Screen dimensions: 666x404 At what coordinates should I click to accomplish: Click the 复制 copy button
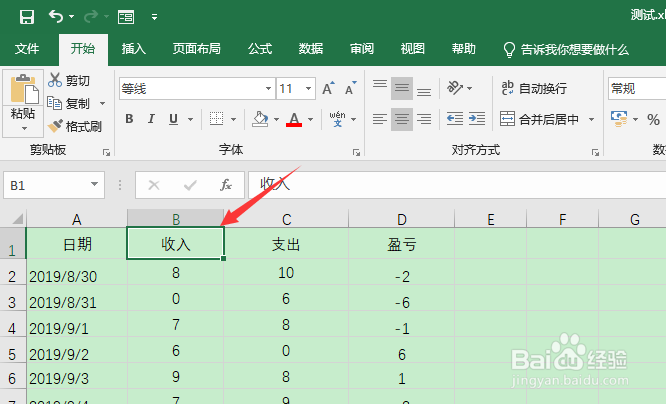(68, 103)
